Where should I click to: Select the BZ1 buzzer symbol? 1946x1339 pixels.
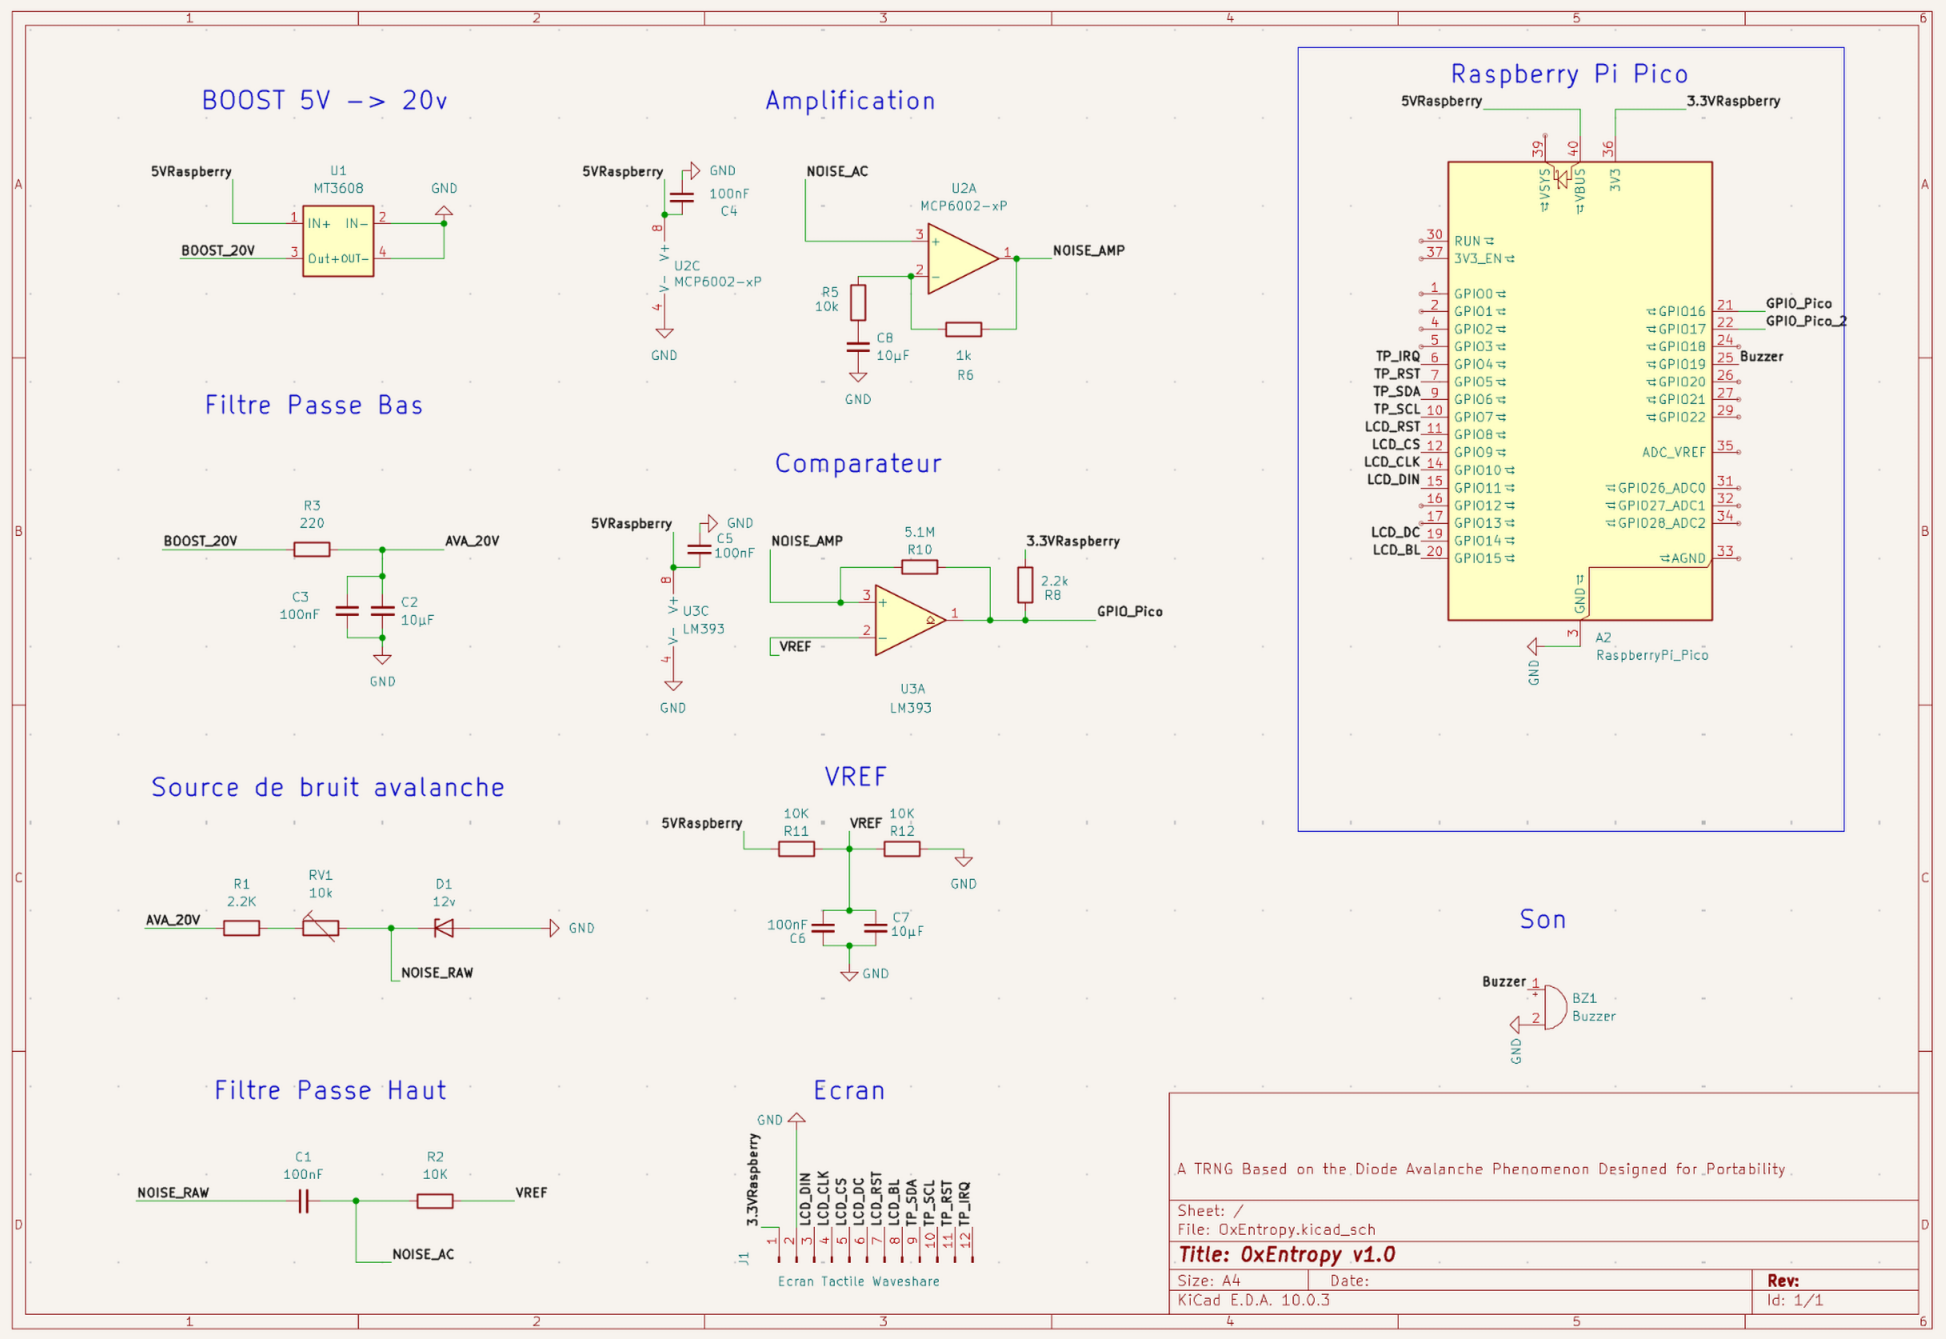coord(1554,1006)
